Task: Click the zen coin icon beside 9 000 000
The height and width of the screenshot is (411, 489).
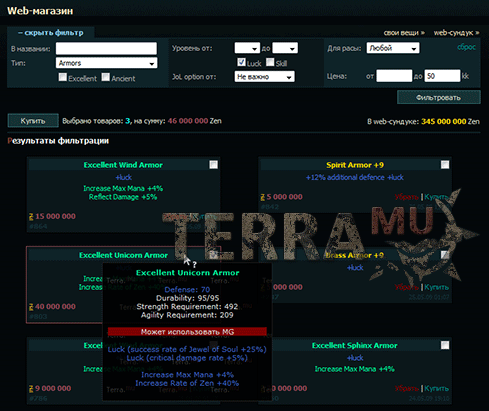Action: click(x=31, y=389)
